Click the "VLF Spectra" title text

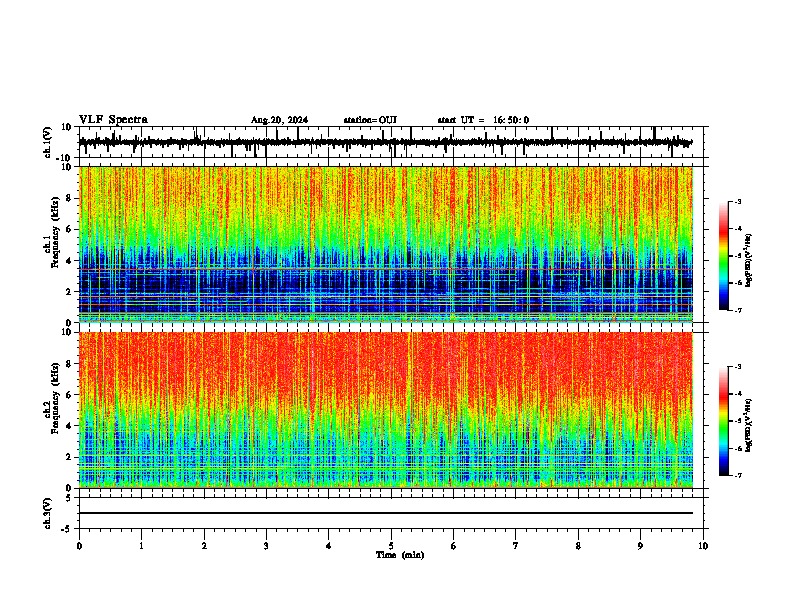113,120
